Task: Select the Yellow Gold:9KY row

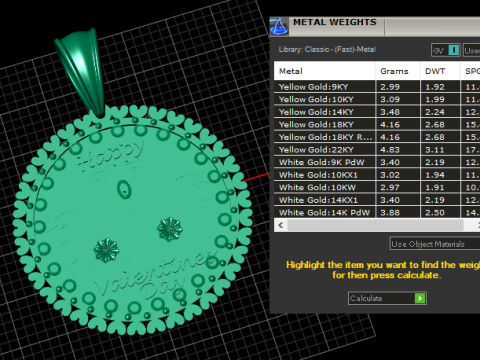Action: coord(377,87)
